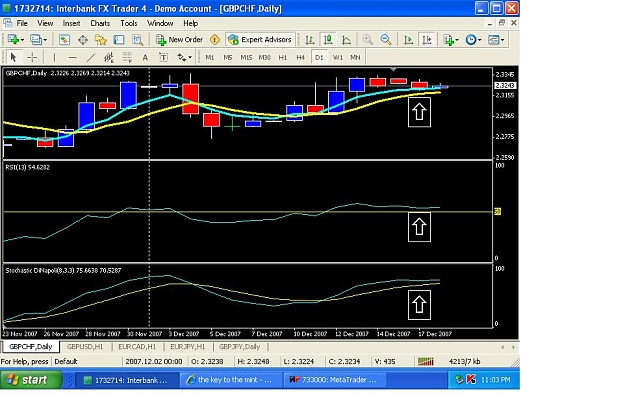Click the New Chart toolbar icon
Screen dimensions: 625x405
(x=13, y=39)
